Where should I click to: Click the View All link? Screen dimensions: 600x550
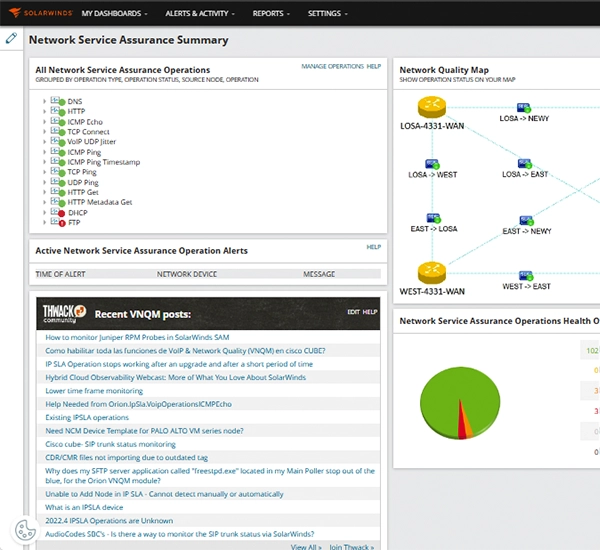pos(306,547)
